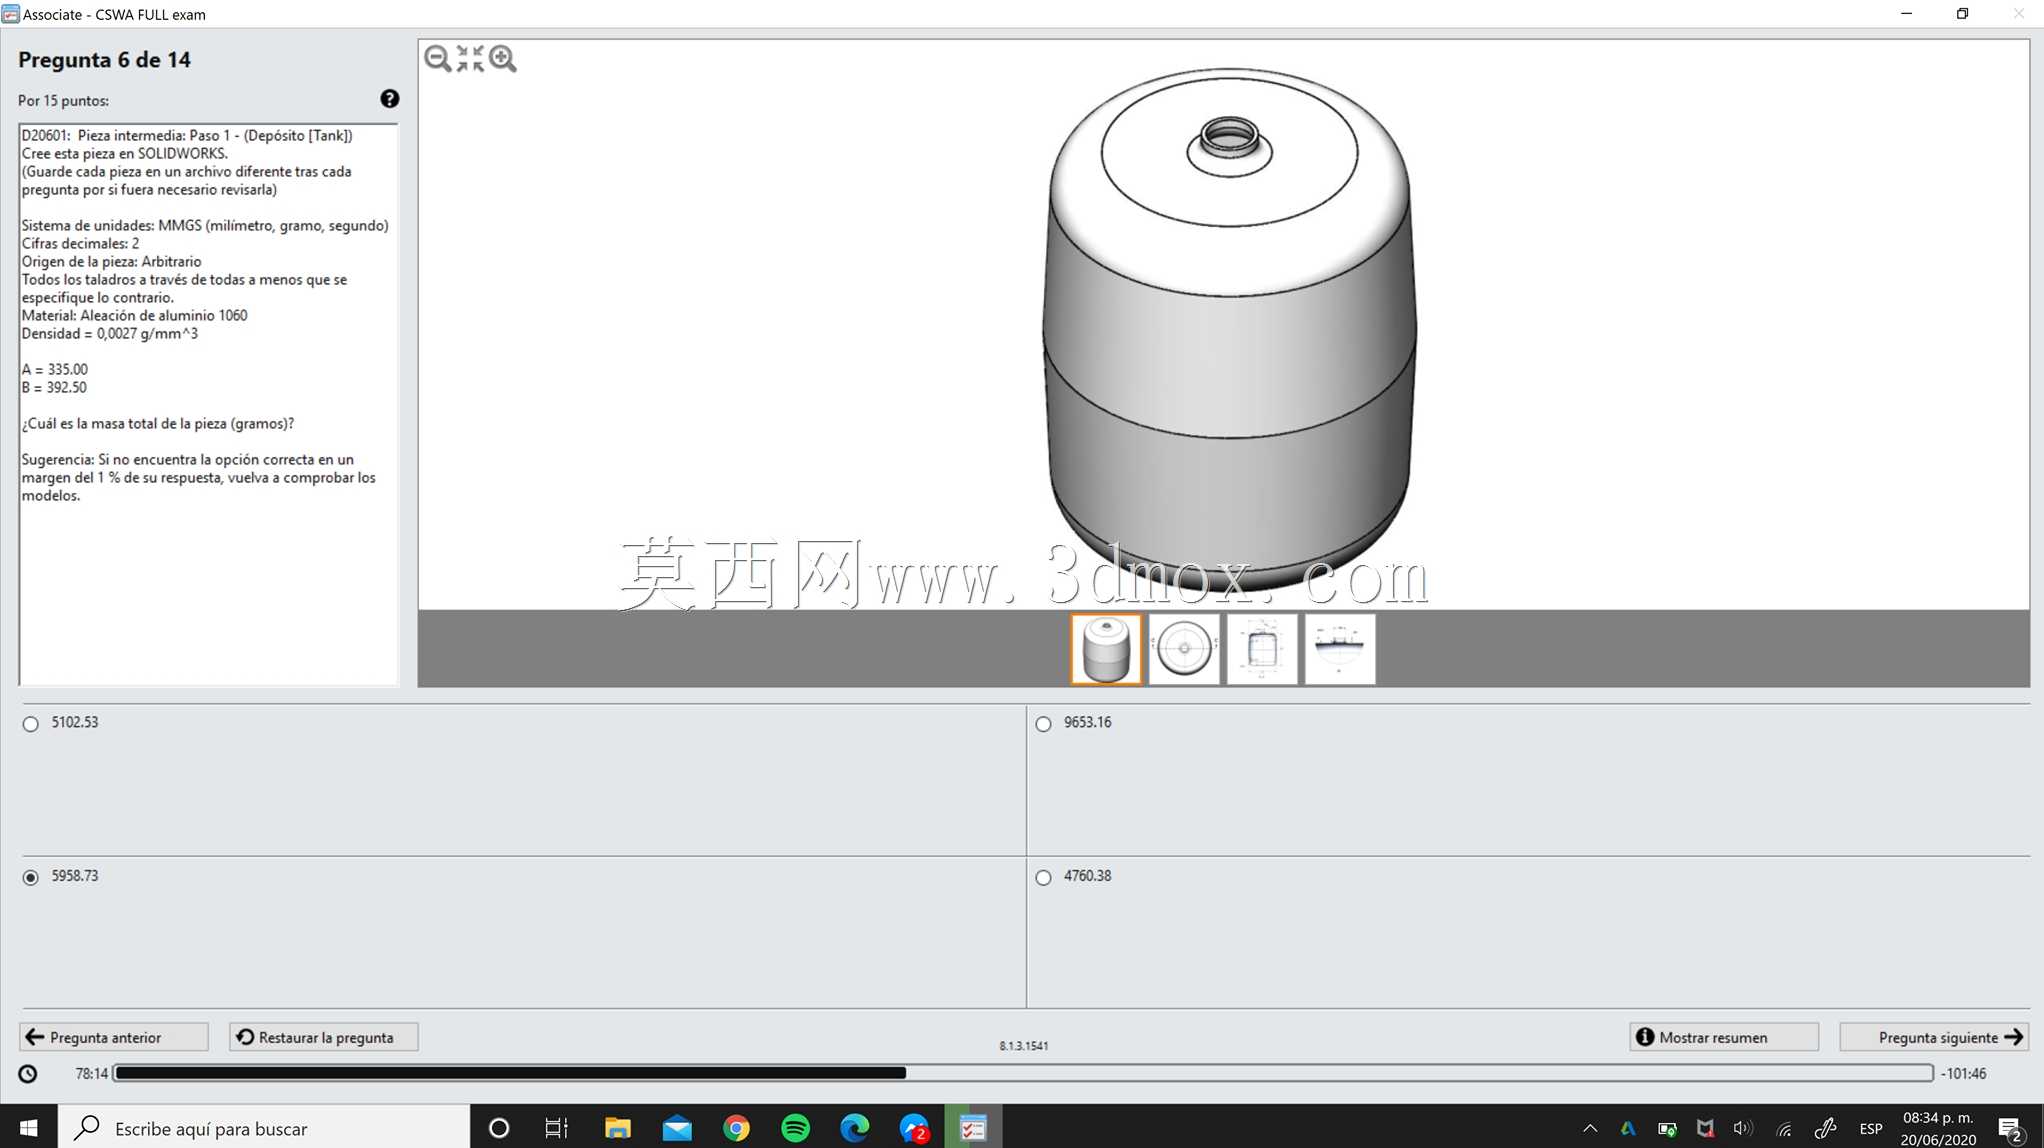
Task: Click the 'Densidad = 0,0027 g/mm^3' line
Action: pos(110,333)
